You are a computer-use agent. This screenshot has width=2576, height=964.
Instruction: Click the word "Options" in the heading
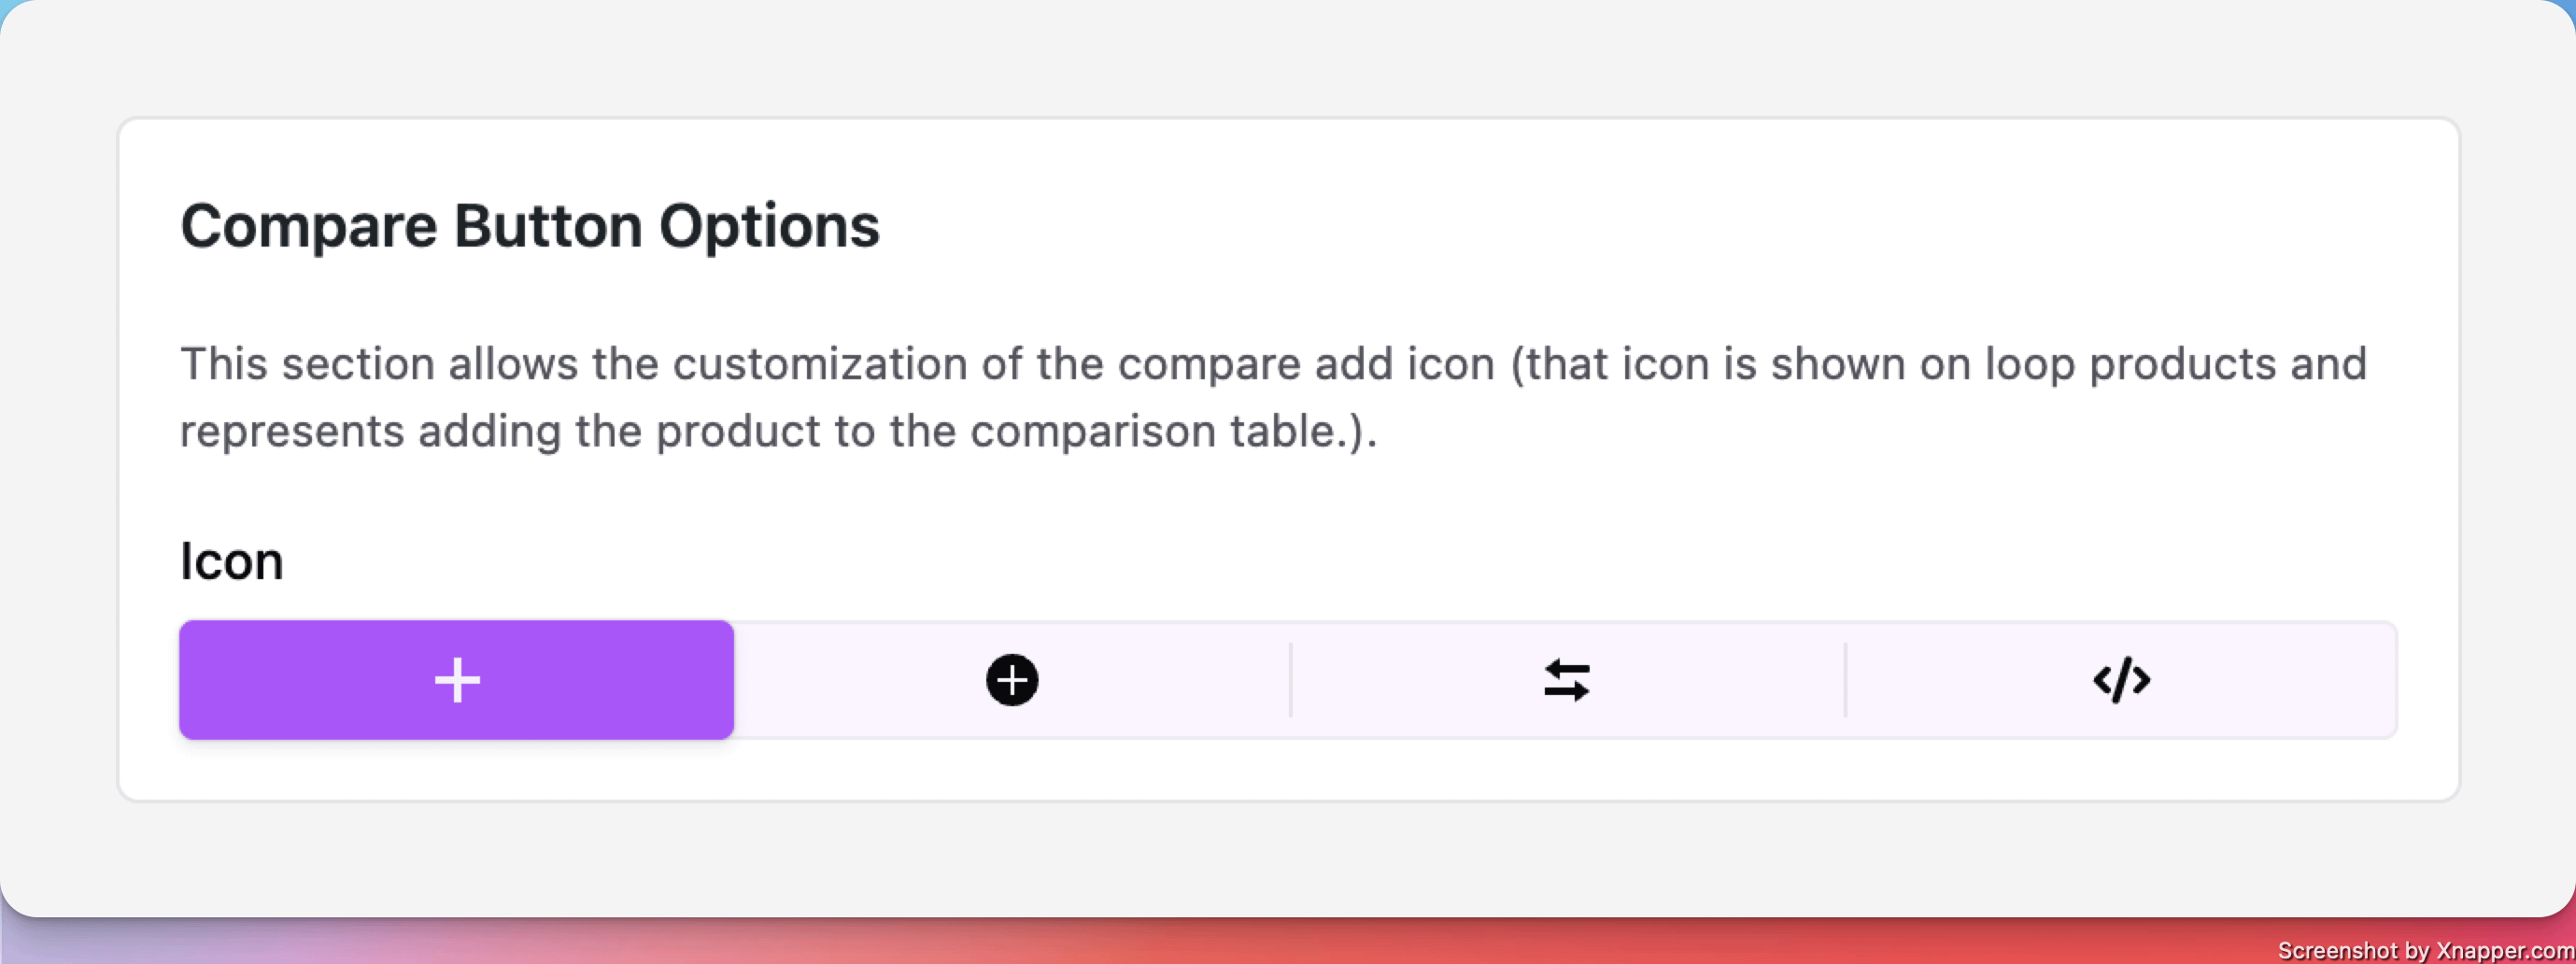pos(769,226)
